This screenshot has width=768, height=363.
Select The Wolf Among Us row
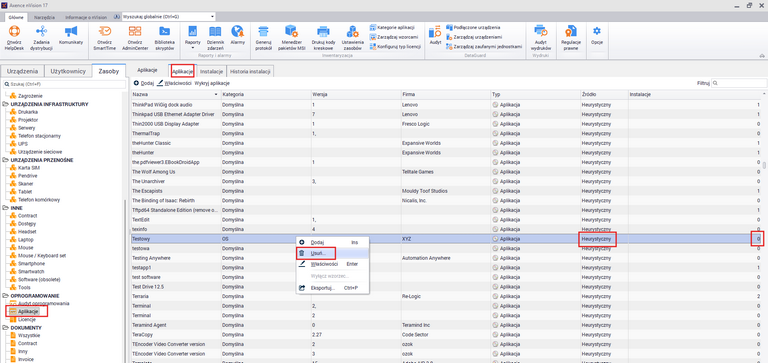click(x=446, y=172)
